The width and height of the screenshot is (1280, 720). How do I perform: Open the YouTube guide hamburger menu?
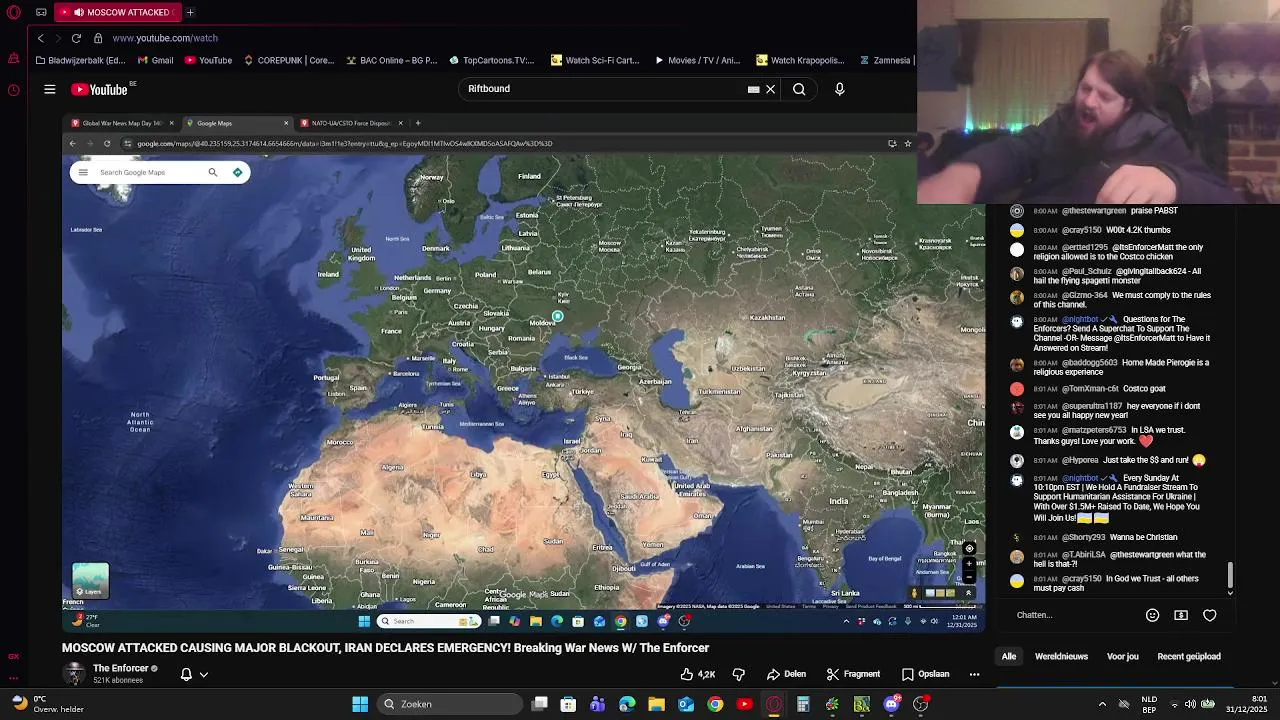pyautogui.click(x=49, y=89)
